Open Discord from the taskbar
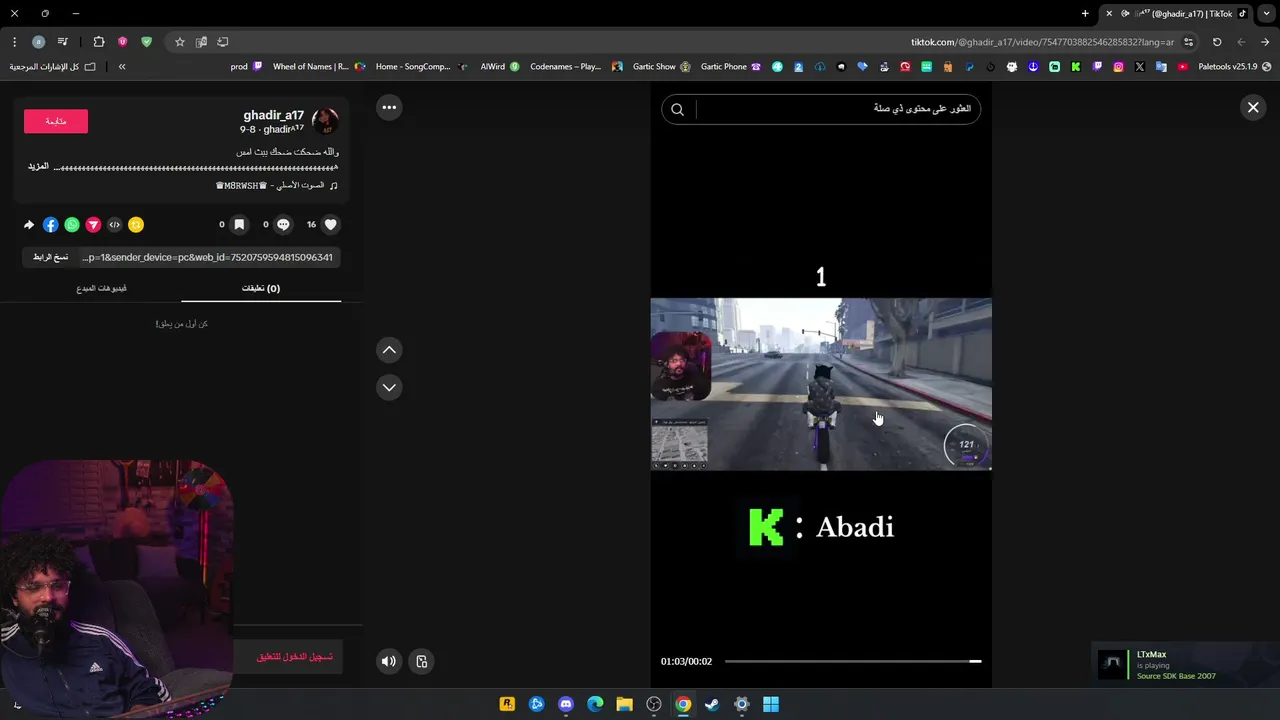The height and width of the screenshot is (720, 1280). click(x=566, y=704)
